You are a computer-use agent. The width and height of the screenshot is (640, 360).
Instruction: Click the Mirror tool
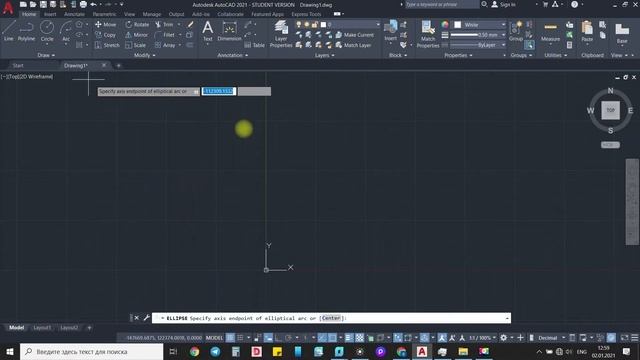click(x=137, y=35)
